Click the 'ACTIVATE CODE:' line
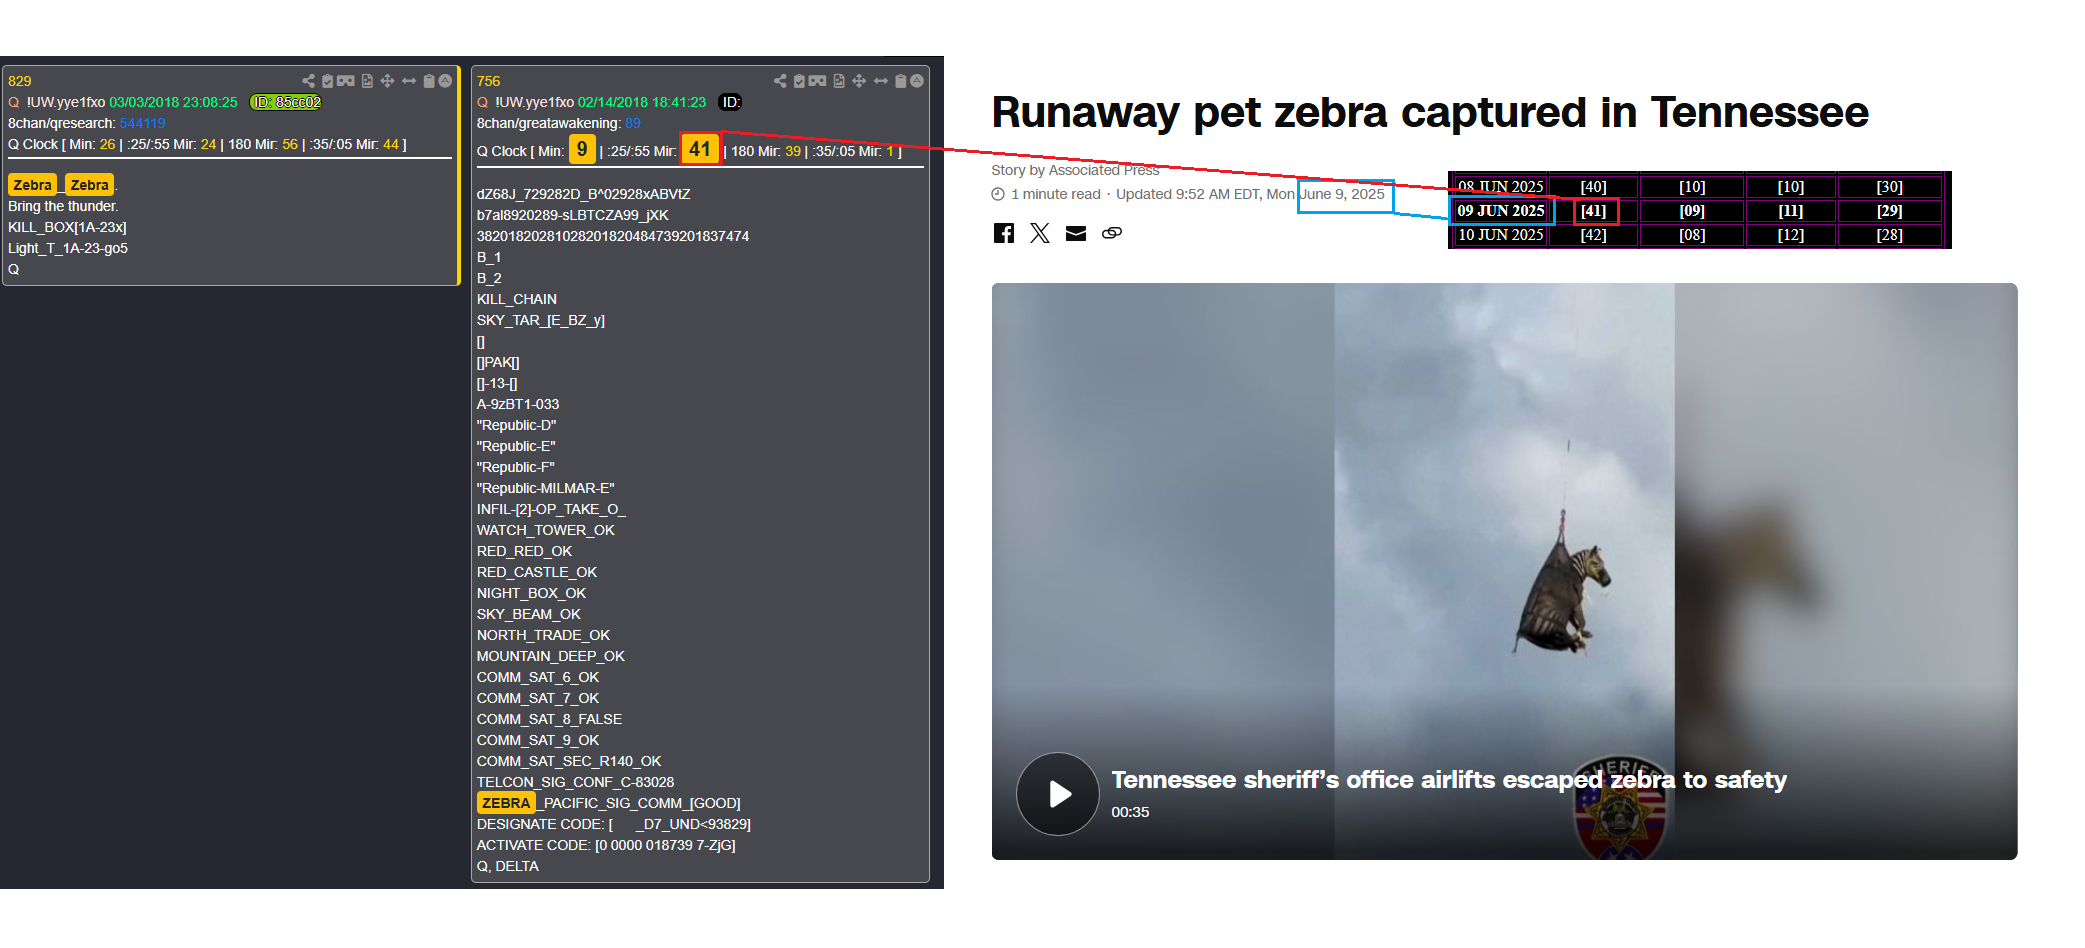The image size is (2085, 948). click(x=606, y=845)
